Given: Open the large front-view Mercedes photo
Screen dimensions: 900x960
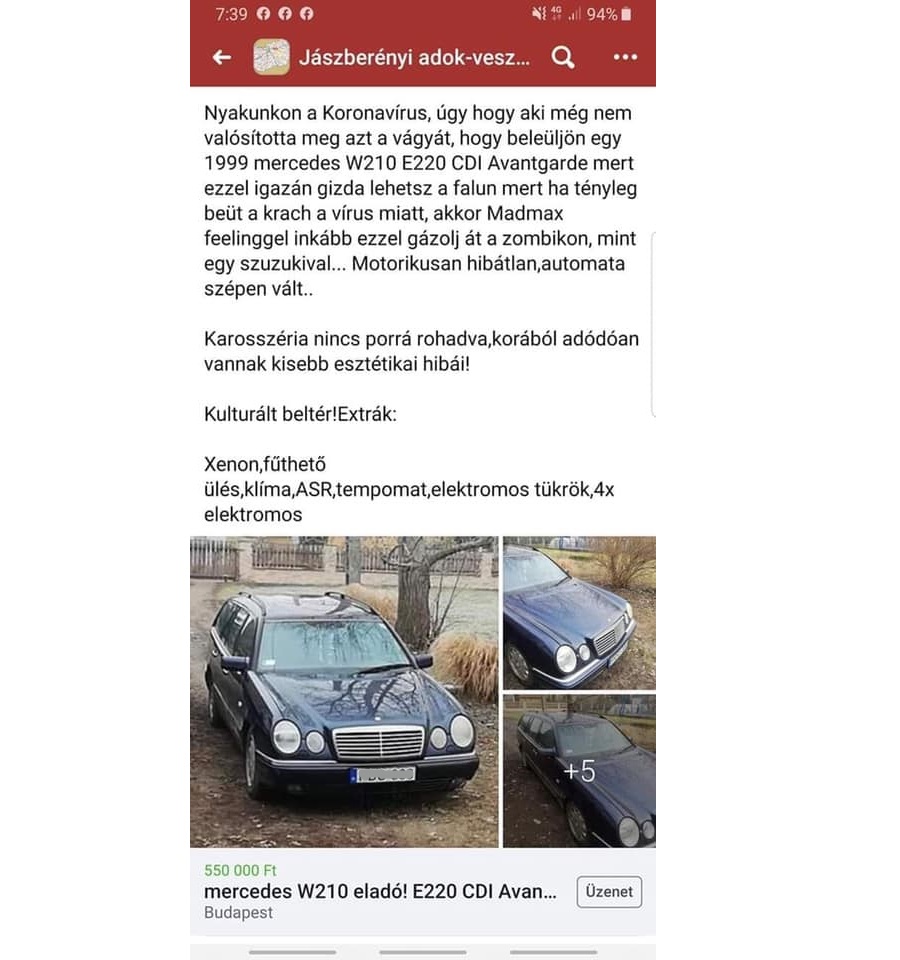Looking at the screenshot, I should (x=344, y=692).
